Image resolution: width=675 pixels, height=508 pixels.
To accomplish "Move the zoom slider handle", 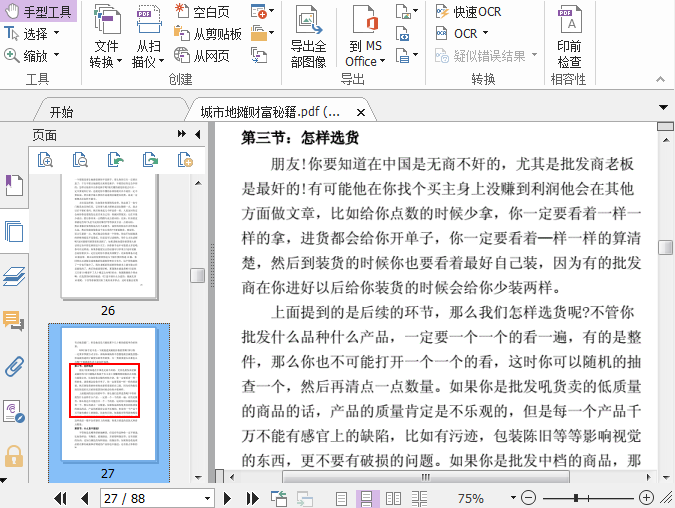I will pyautogui.click(x=576, y=498).
